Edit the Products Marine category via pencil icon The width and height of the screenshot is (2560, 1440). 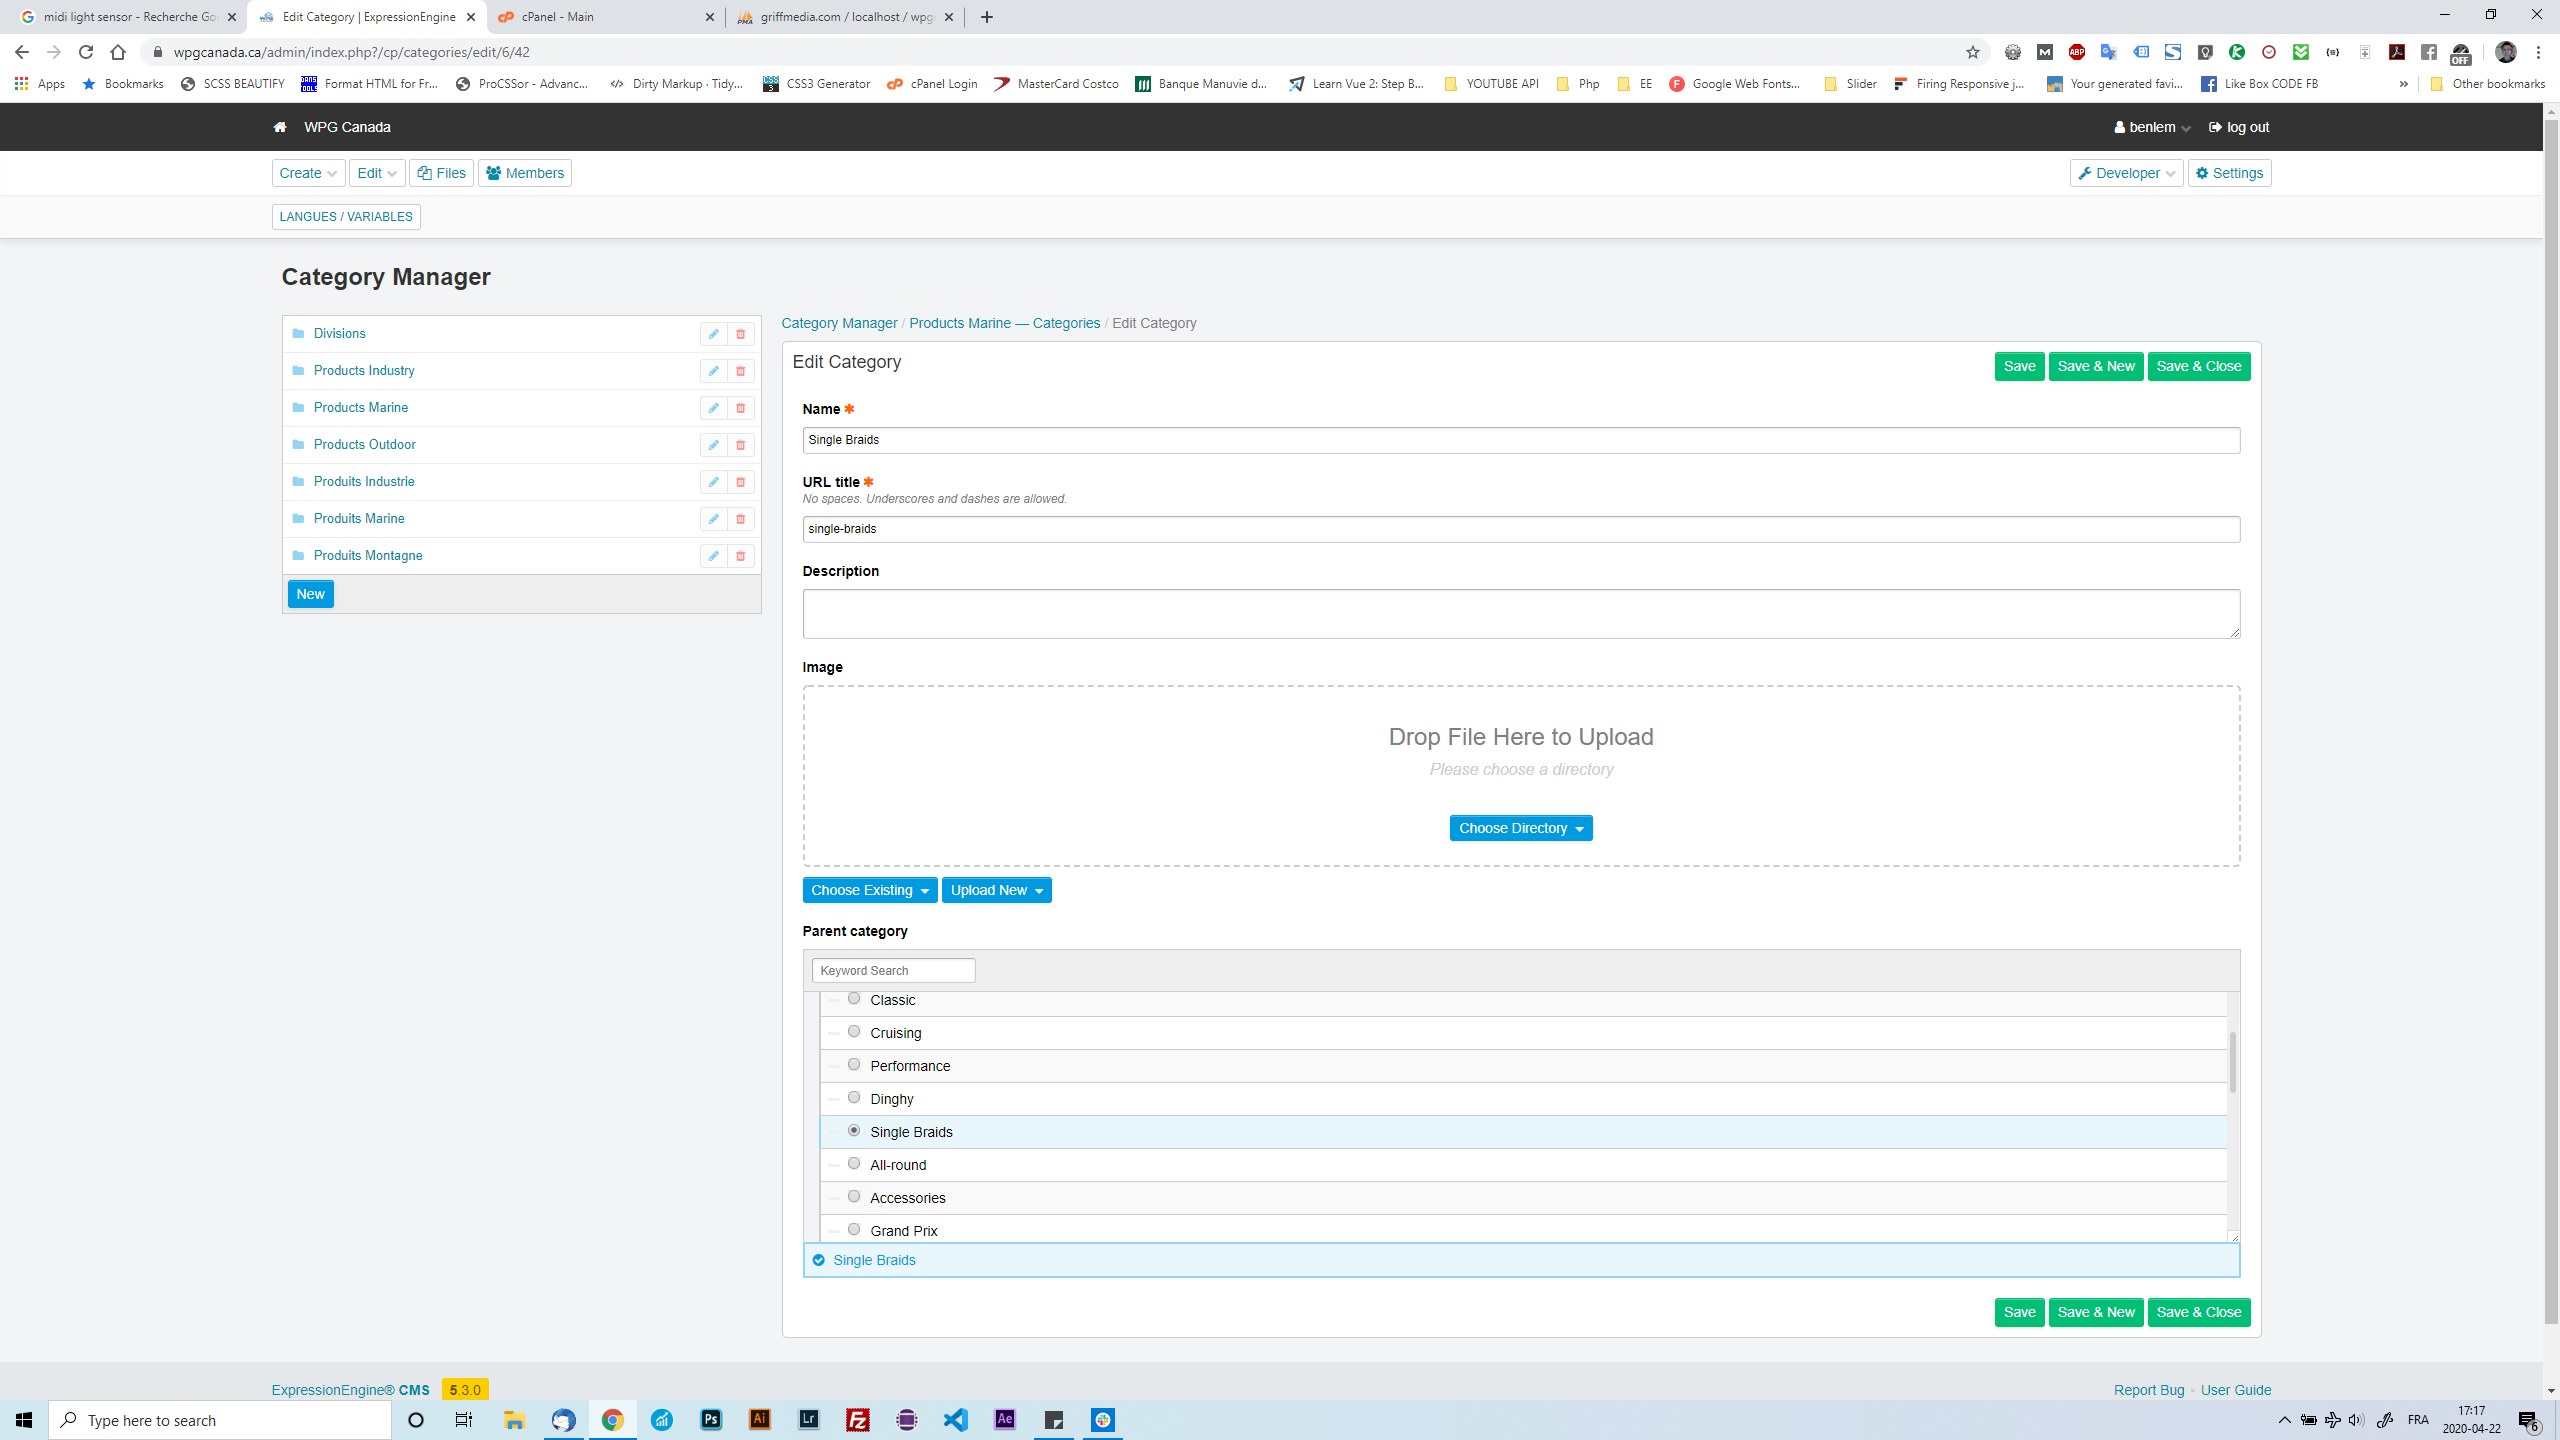[713, 408]
